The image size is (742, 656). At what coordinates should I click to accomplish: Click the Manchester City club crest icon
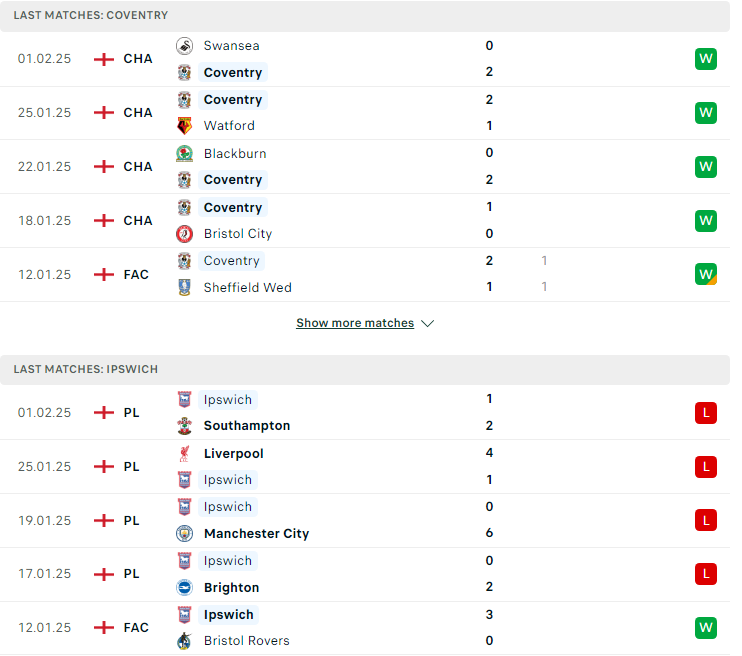pyautogui.click(x=184, y=534)
